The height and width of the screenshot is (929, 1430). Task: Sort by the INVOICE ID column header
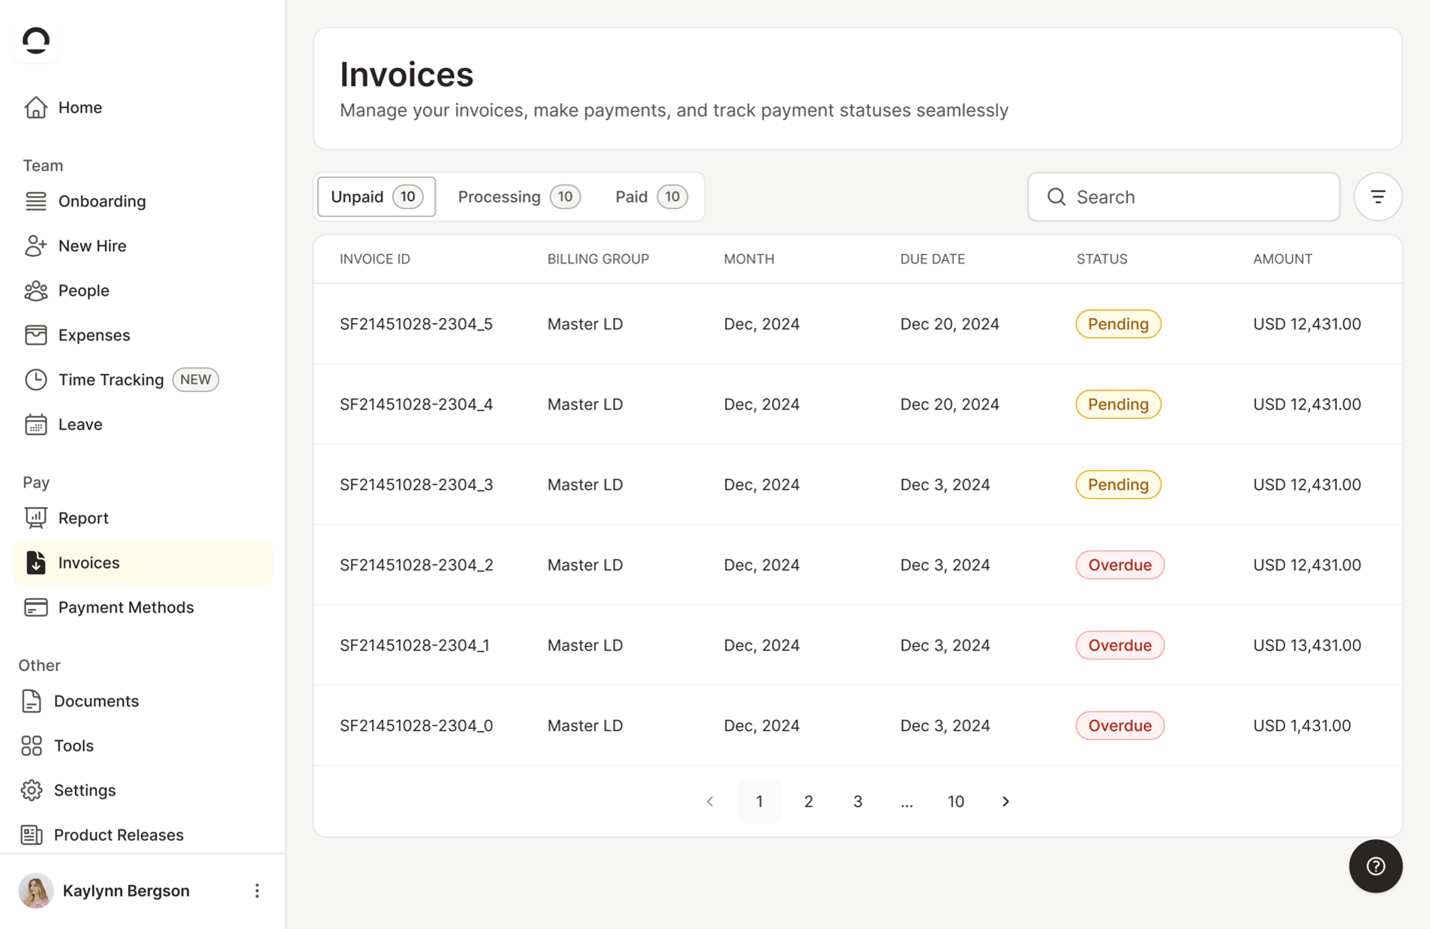tap(375, 259)
